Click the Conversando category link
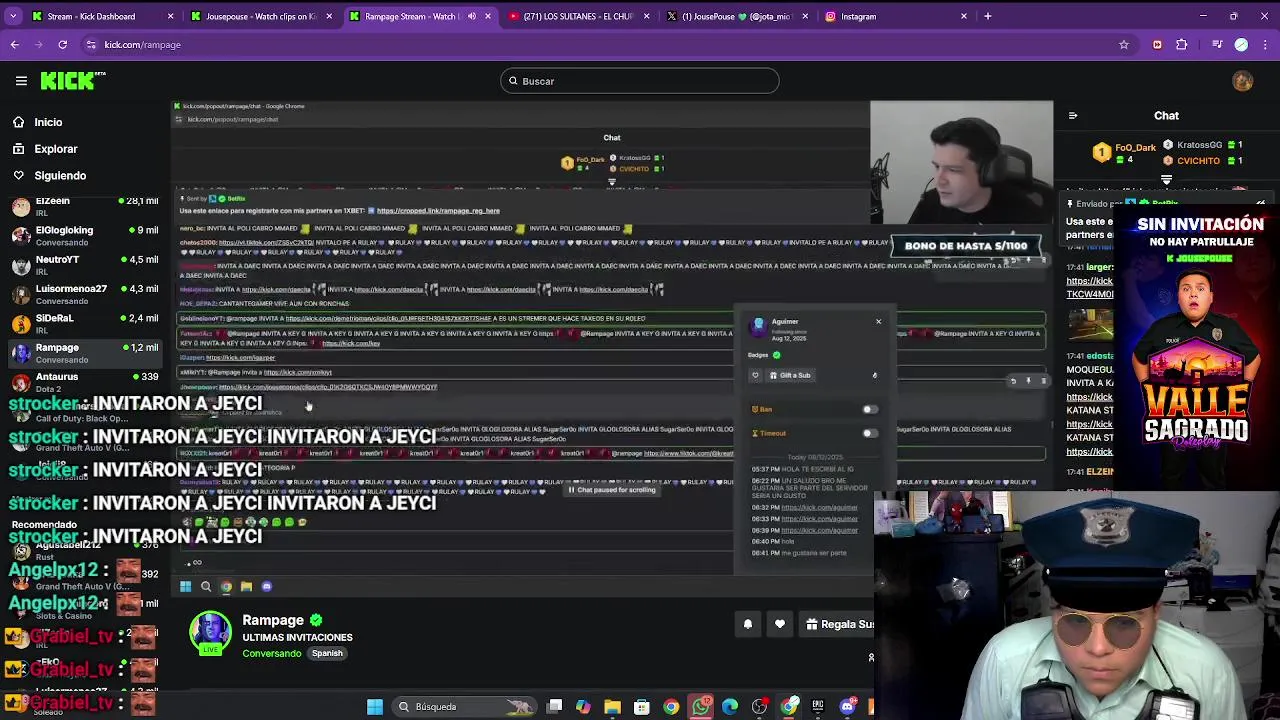 pos(271,654)
